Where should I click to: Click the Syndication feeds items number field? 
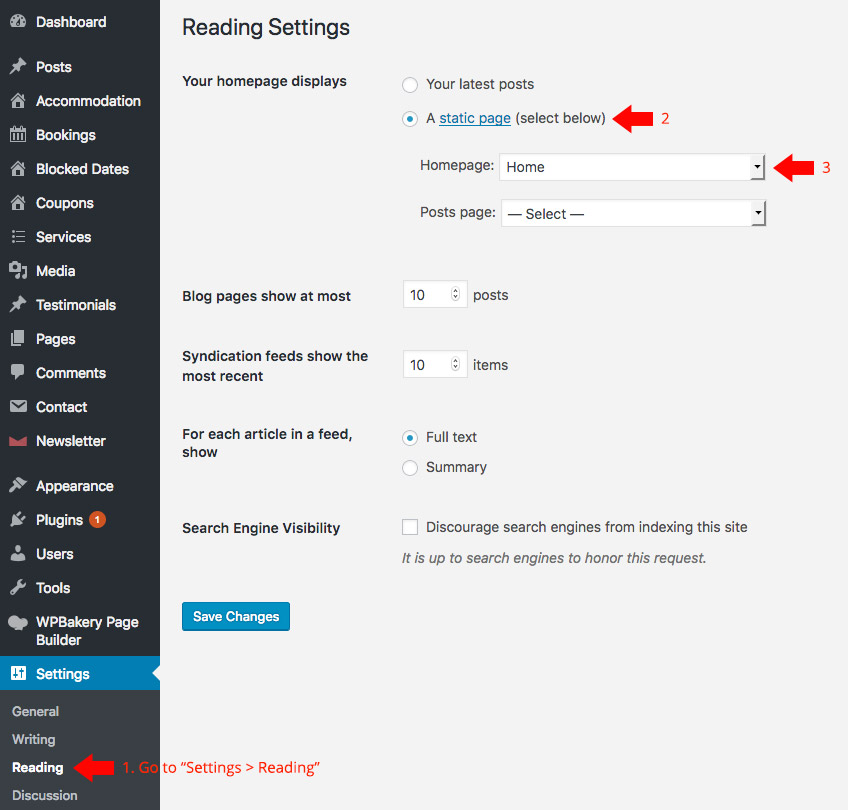click(428, 365)
